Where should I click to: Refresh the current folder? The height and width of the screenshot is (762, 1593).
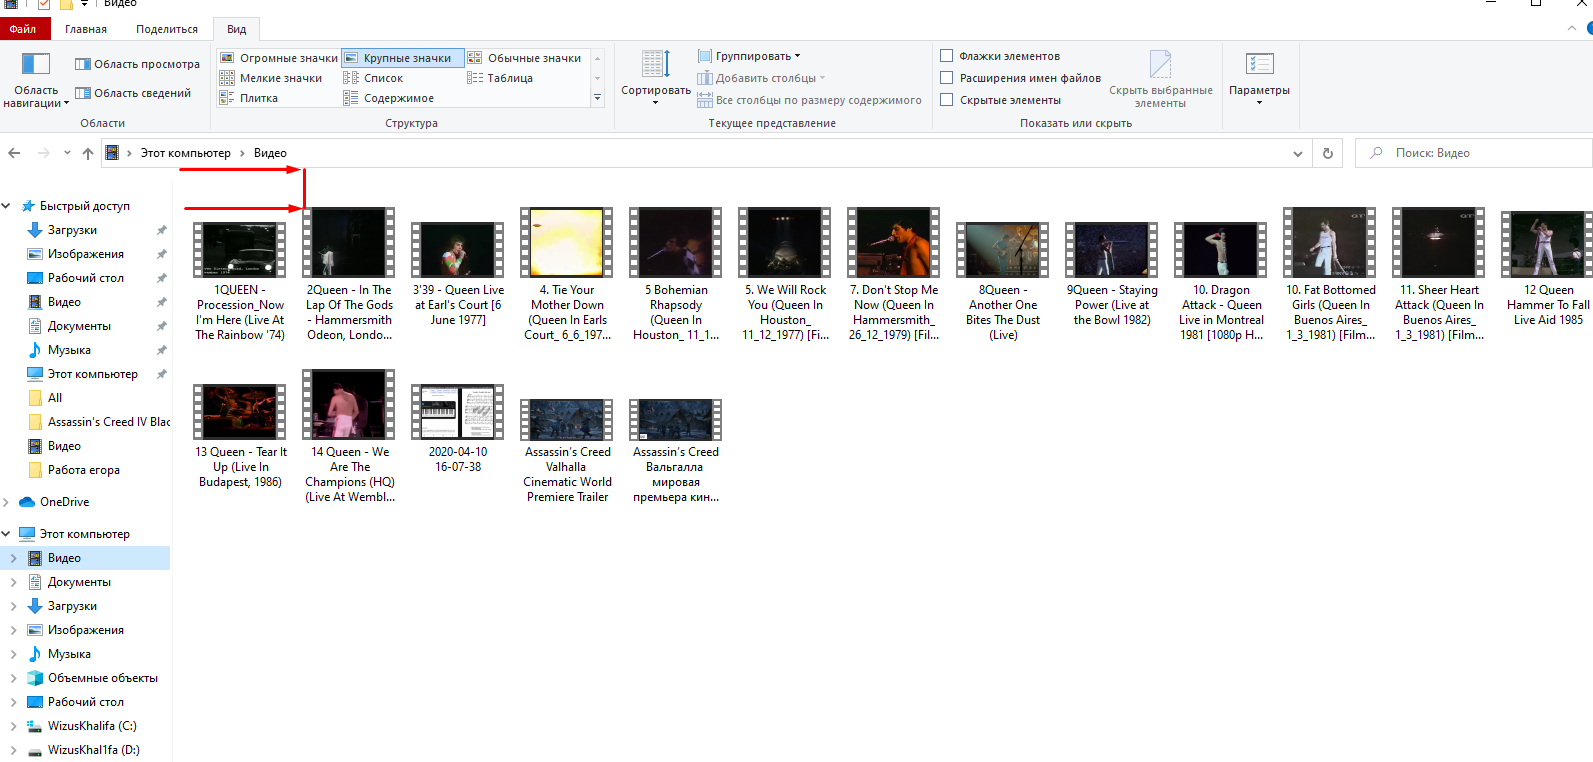(x=1328, y=153)
